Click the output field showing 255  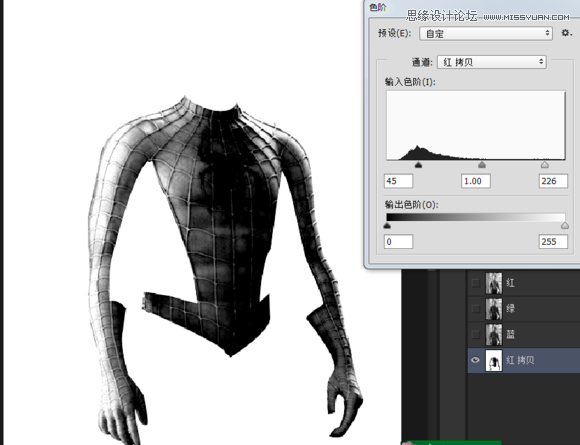[553, 242]
